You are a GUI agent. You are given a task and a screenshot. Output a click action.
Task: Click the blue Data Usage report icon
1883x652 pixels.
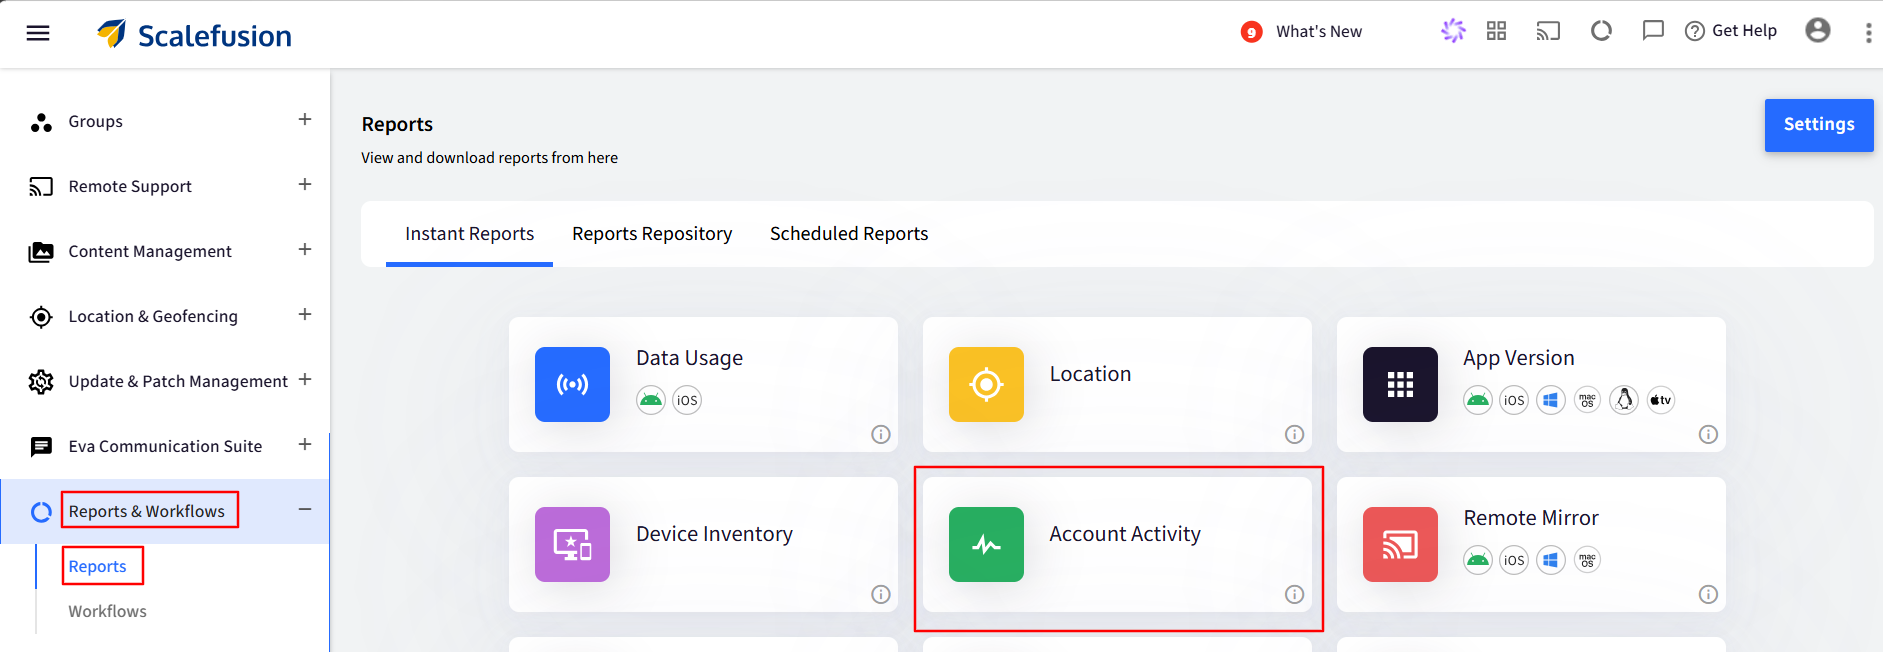click(572, 384)
